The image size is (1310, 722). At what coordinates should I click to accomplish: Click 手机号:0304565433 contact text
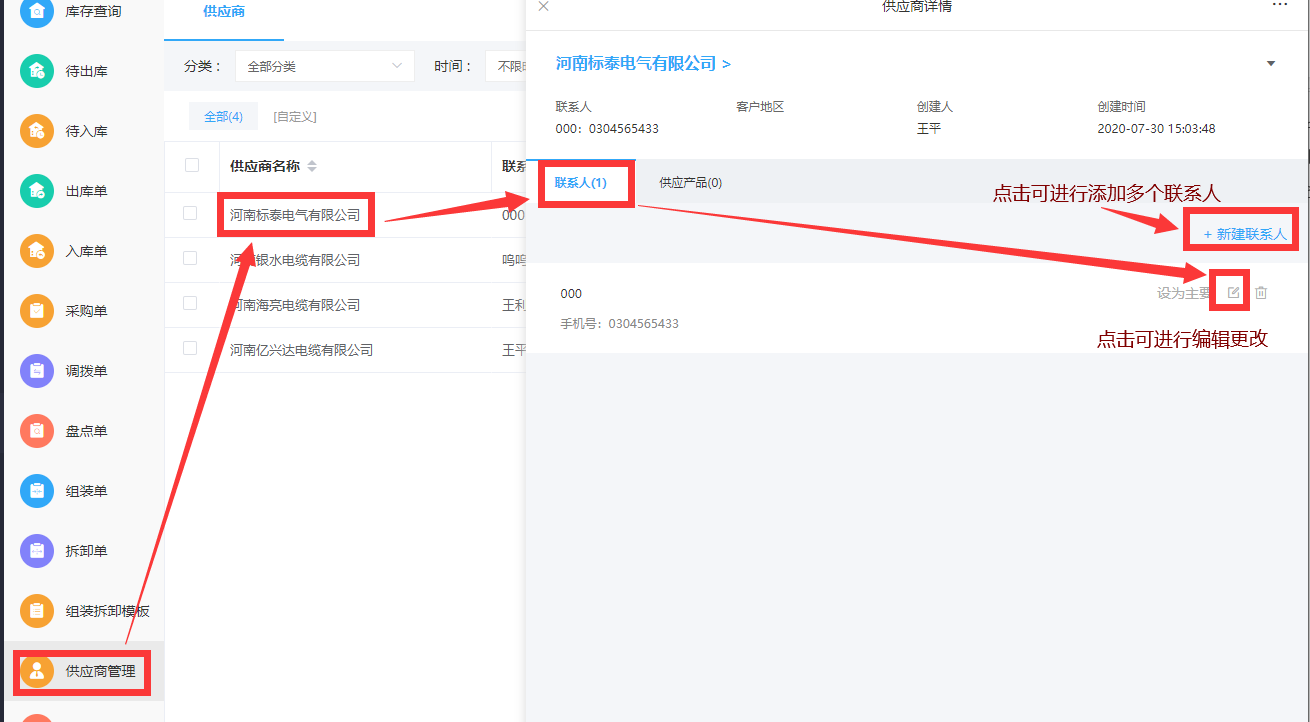click(619, 324)
